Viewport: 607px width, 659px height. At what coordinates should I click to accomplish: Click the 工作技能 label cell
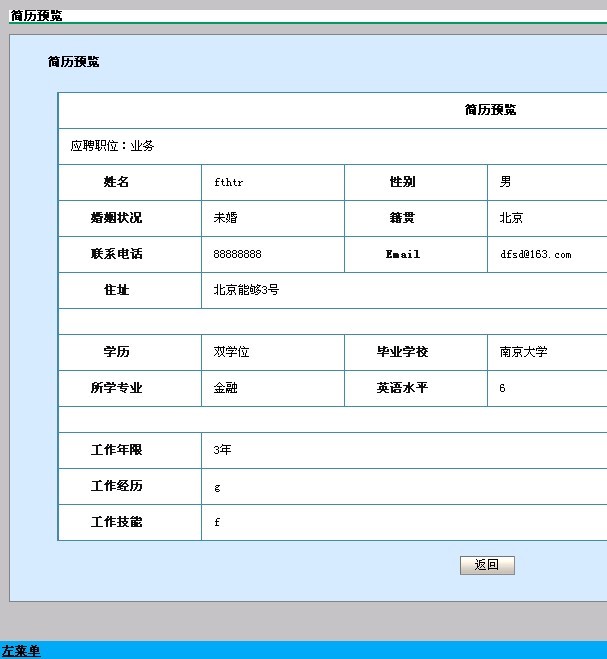(x=117, y=522)
